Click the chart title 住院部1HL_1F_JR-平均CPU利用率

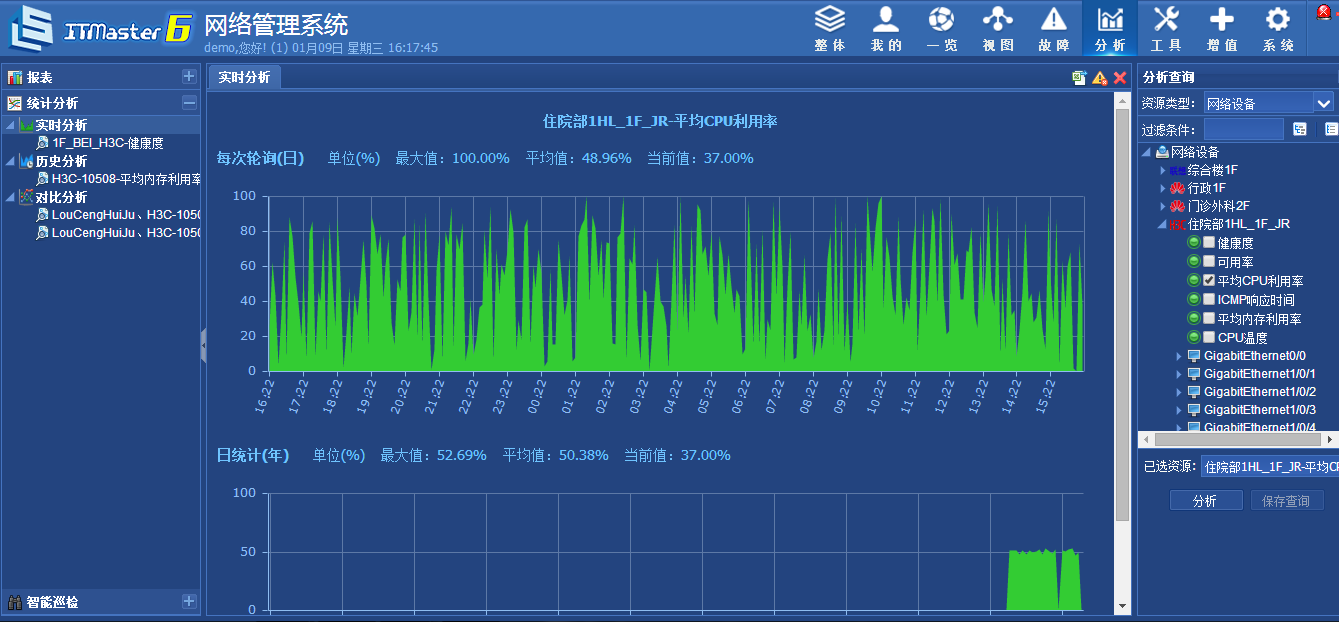click(660, 121)
